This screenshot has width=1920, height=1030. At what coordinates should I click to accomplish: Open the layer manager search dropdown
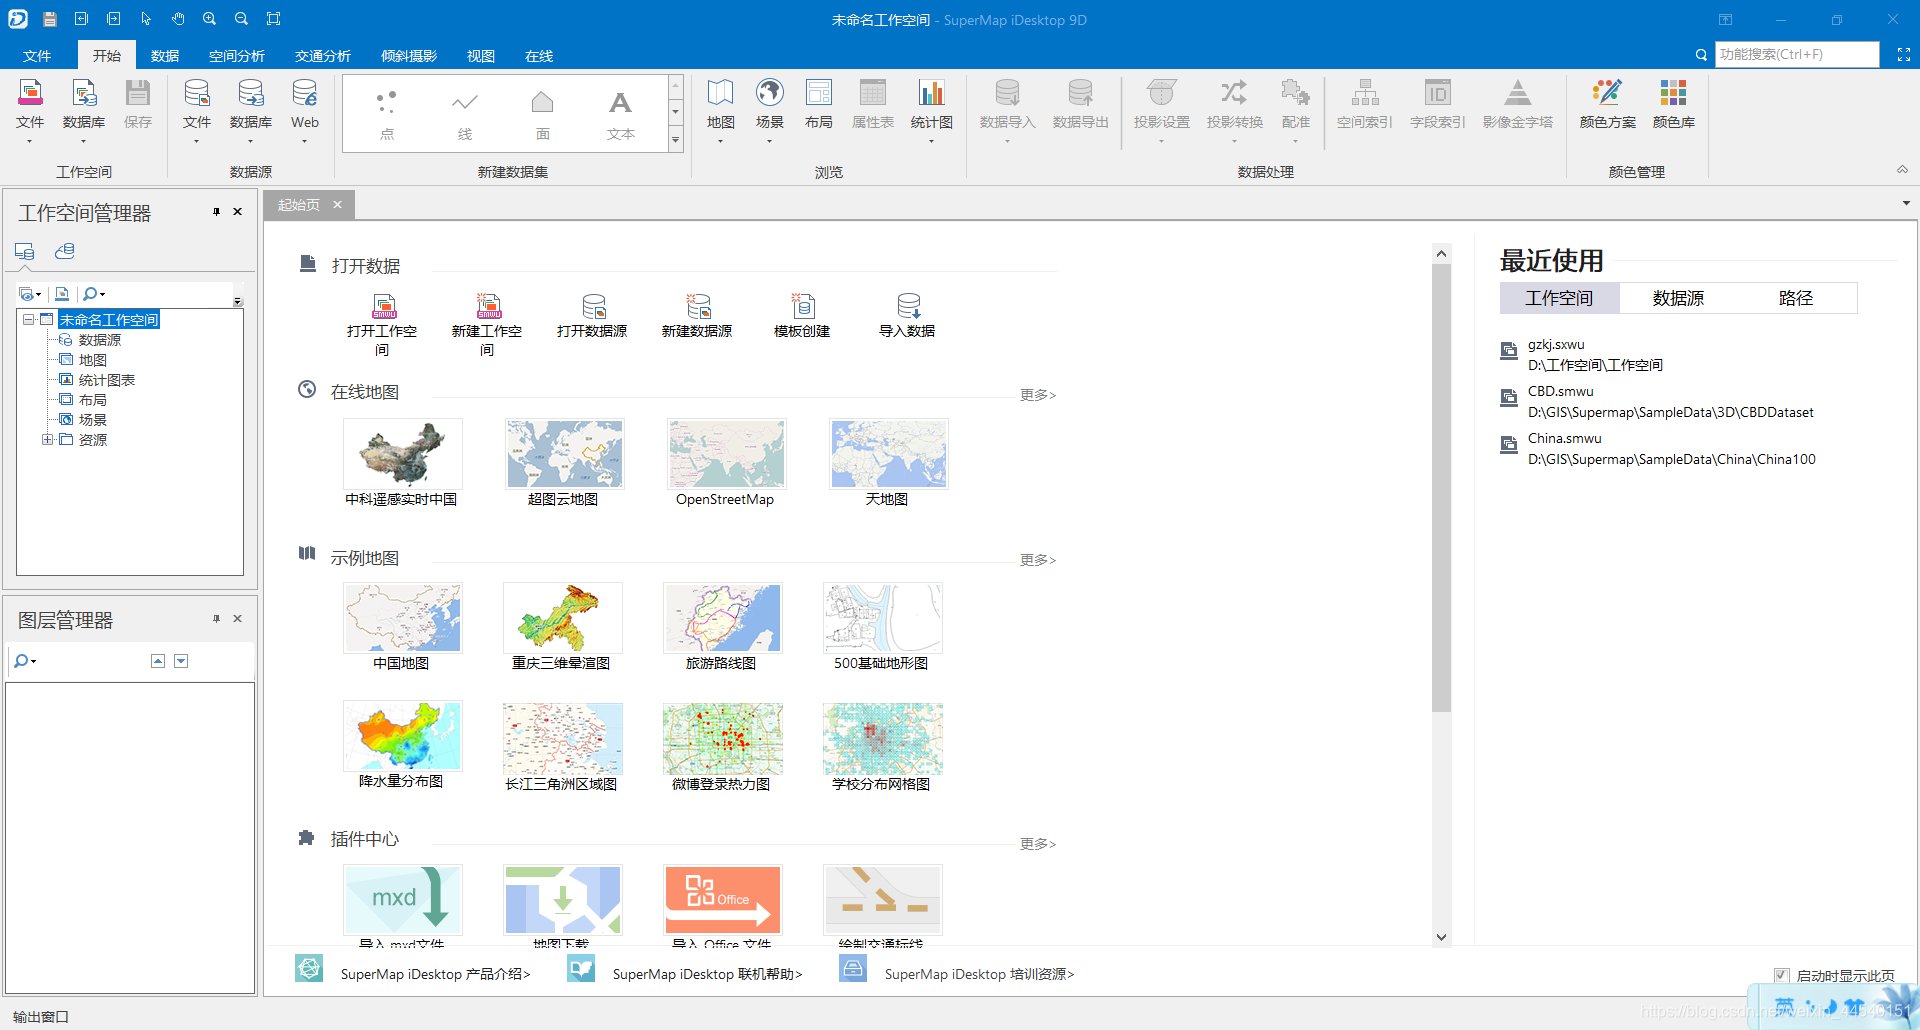click(x=25, y=661)
